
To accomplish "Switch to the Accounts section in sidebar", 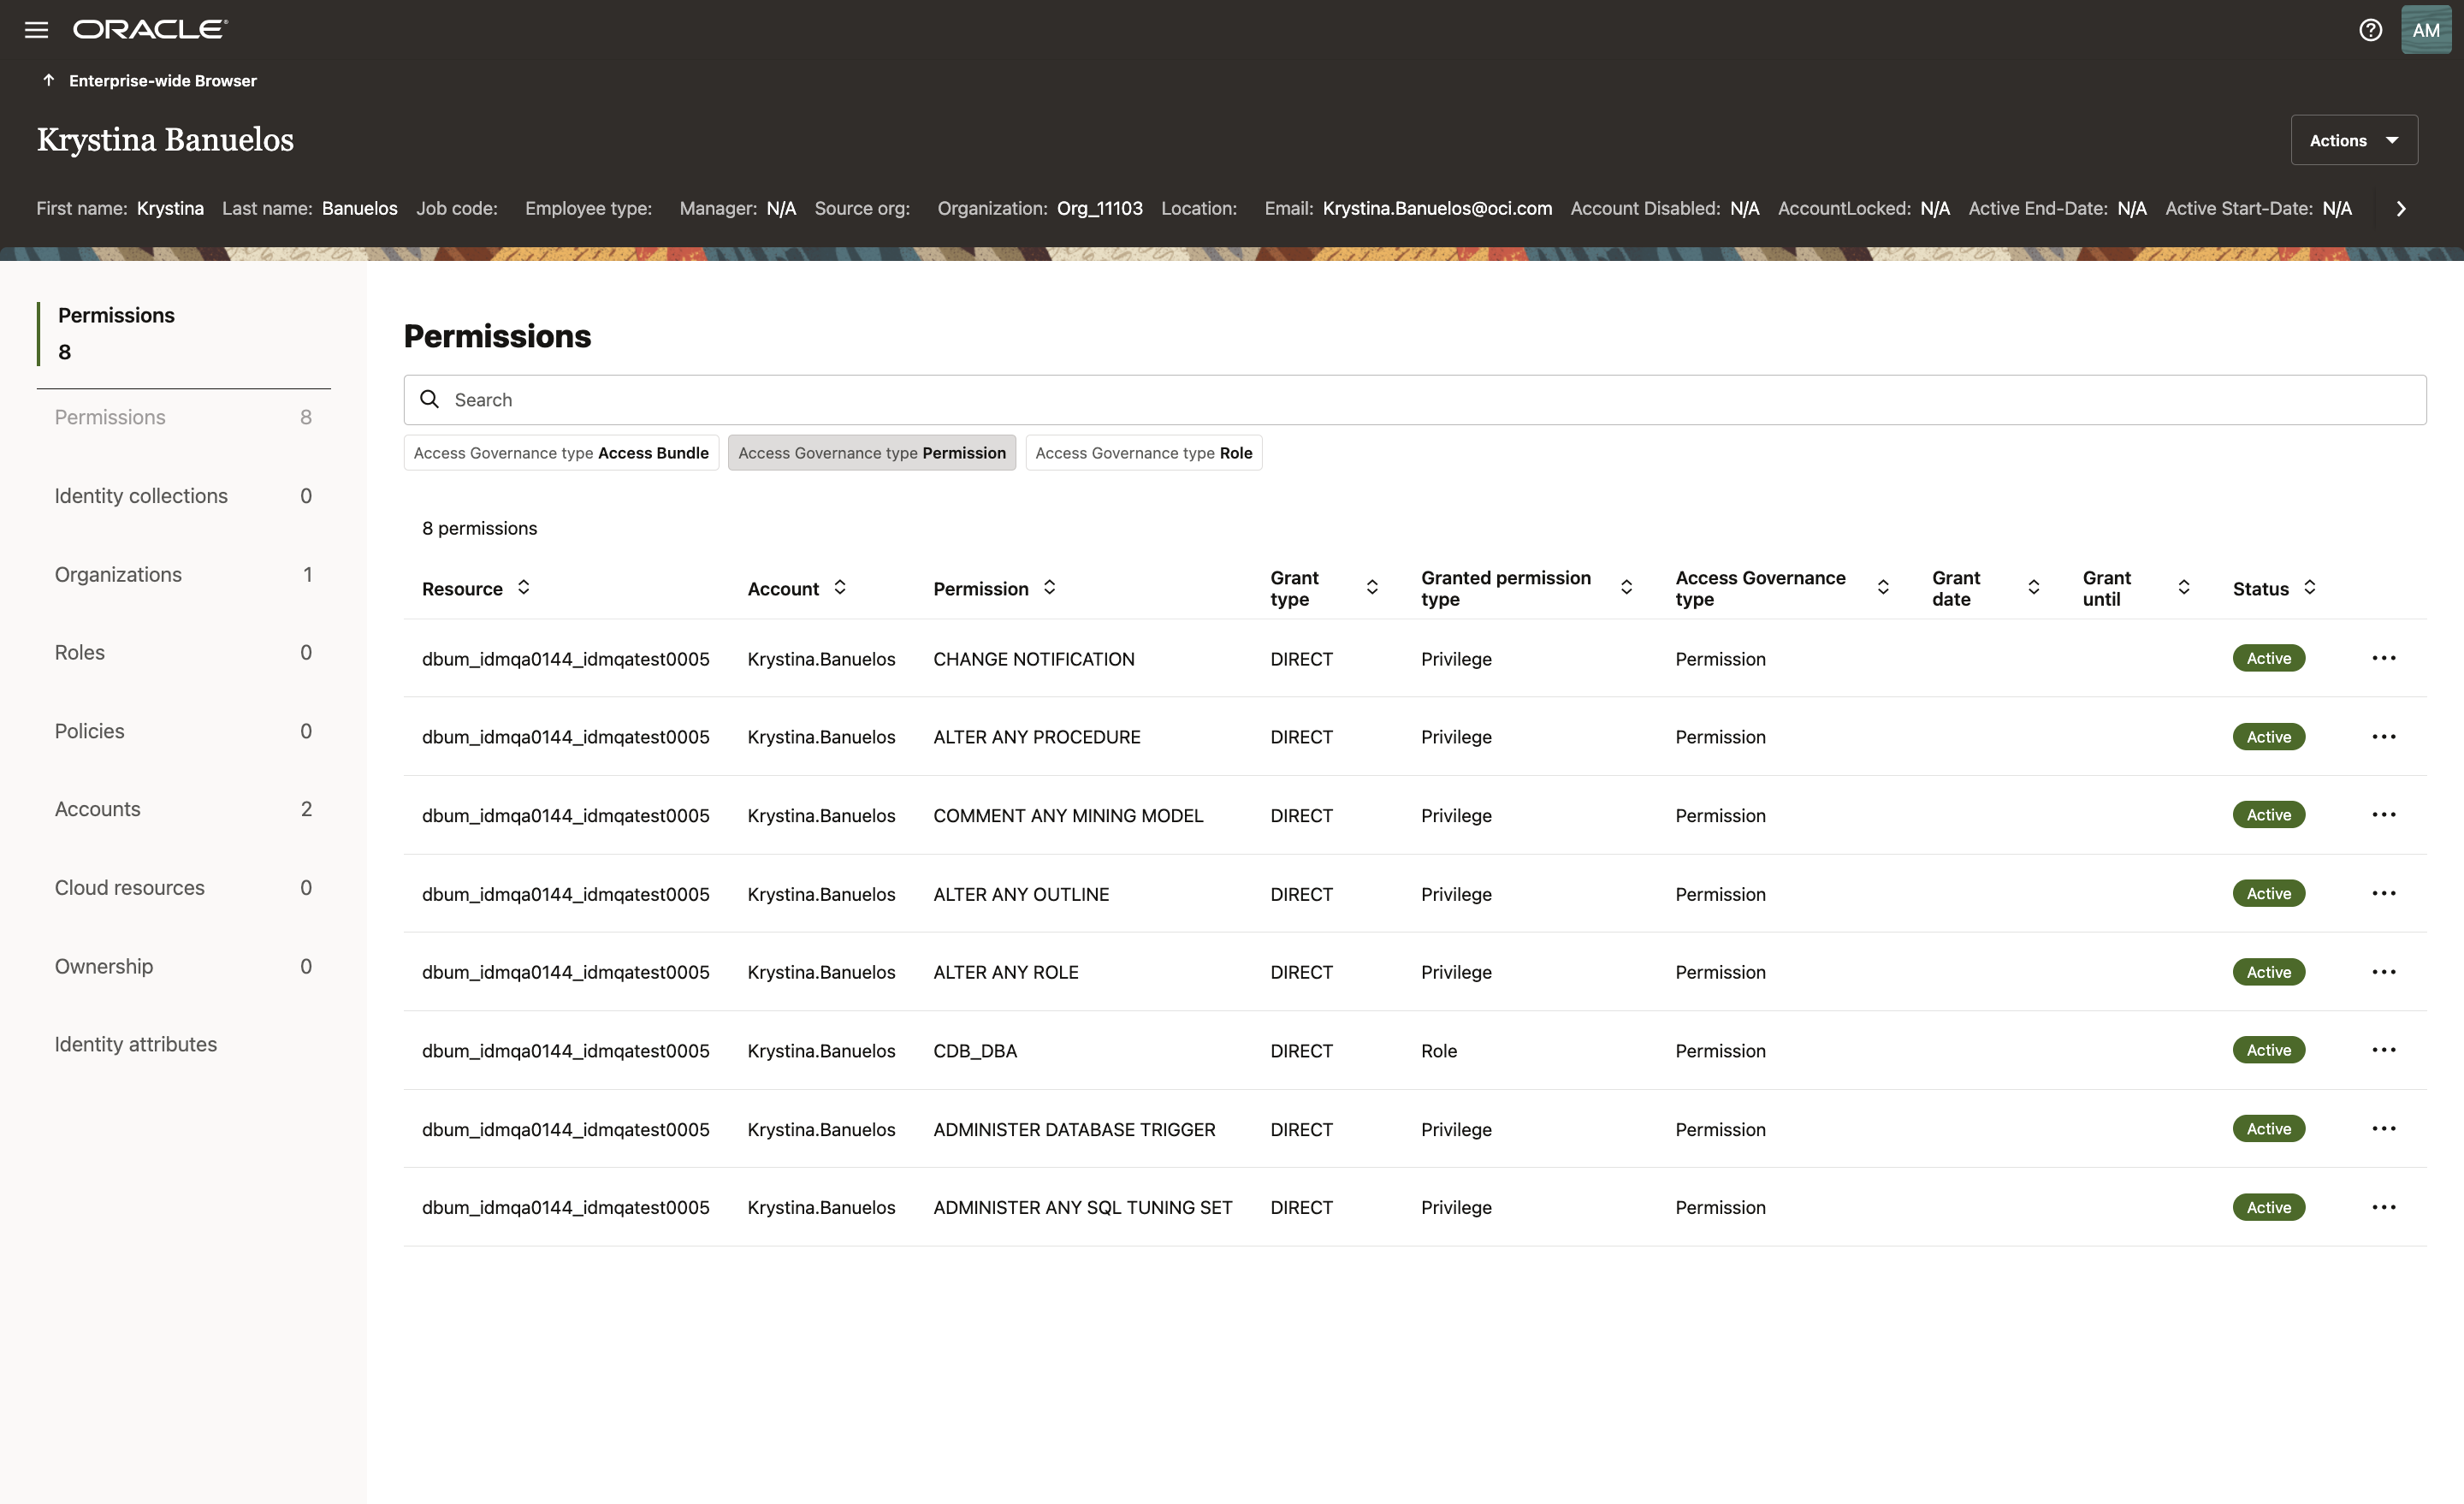I will pyautogui.click(x=97, y=809).
